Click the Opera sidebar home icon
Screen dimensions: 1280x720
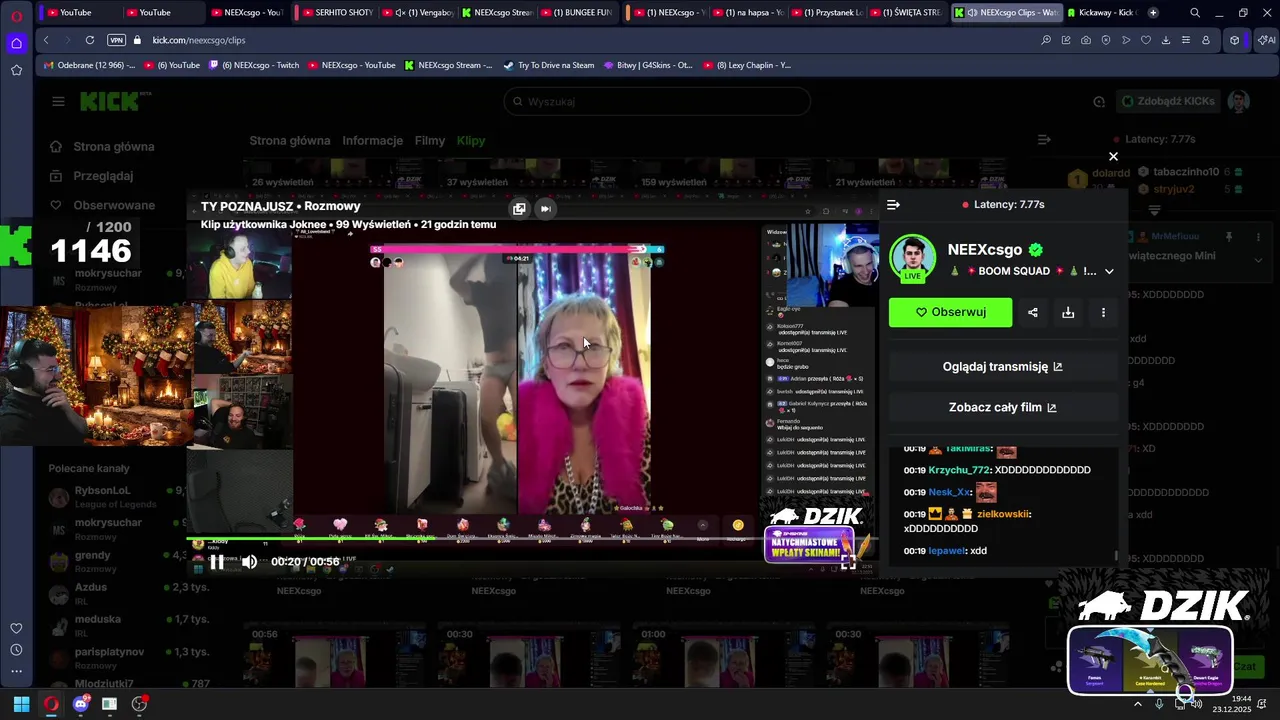(x=16, y=43)
